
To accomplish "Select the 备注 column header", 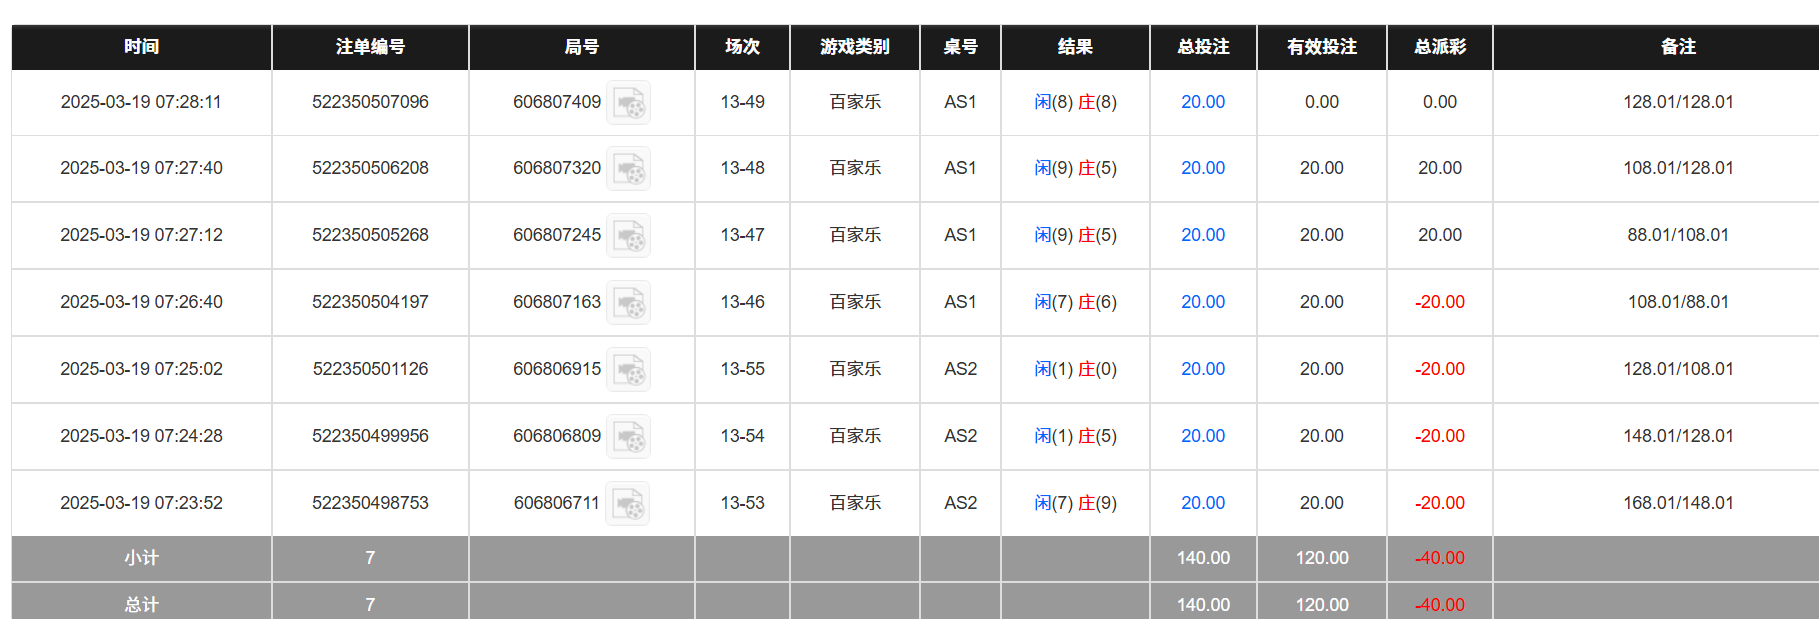I will pyautogui.click(x=1677, y=47).
